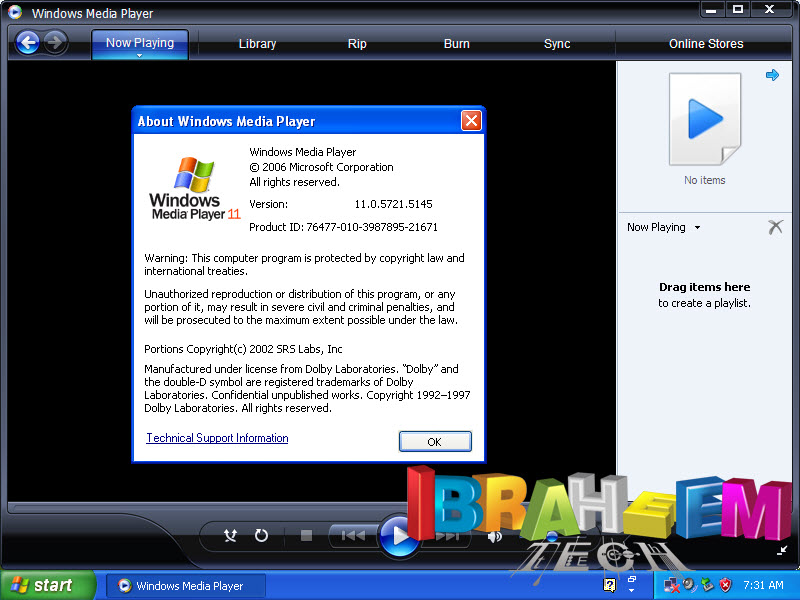The image size is (800, 600).
Task: Click the Safely Remove Hardware tray icon
Action: pyautogui.click(x=707, y=585)
